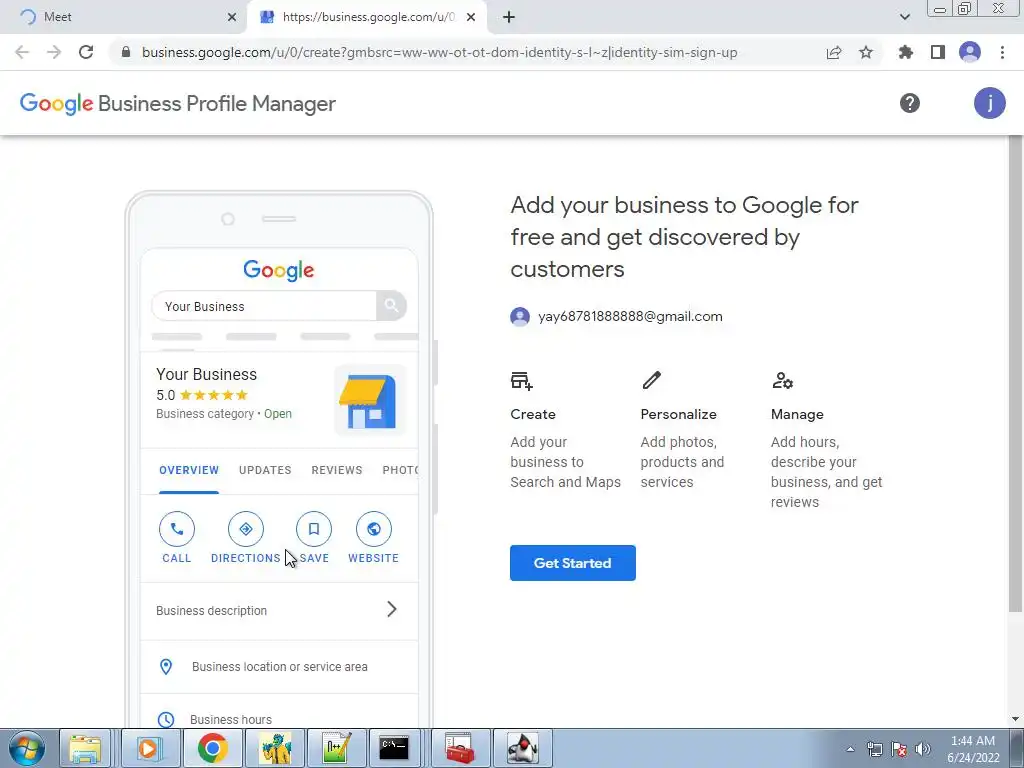This screenshot has height=768, width=1024.
Task: Open Chrome's three-dot menu
Action: pyautogui.click(x=1002, y=52)
